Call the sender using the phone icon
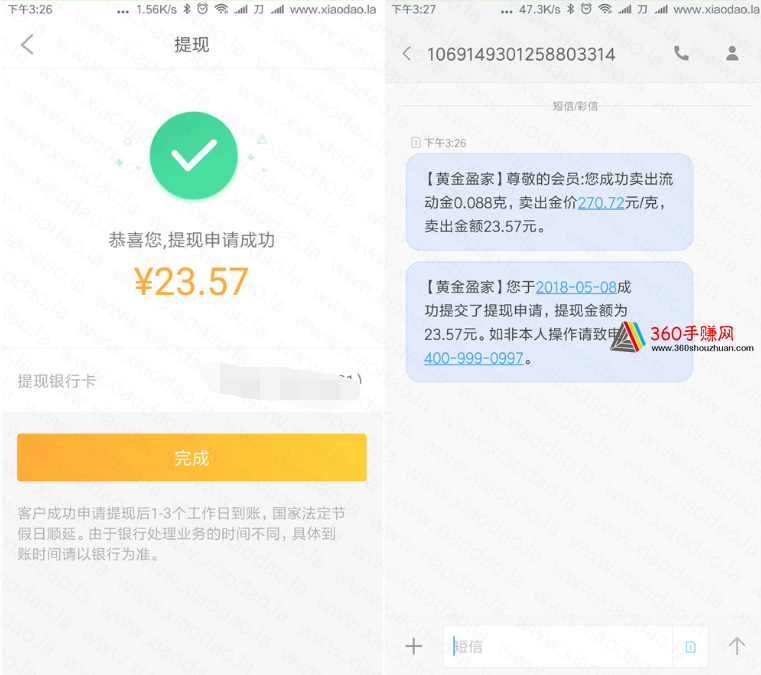The image size is (761, 675). pos(681,53)
